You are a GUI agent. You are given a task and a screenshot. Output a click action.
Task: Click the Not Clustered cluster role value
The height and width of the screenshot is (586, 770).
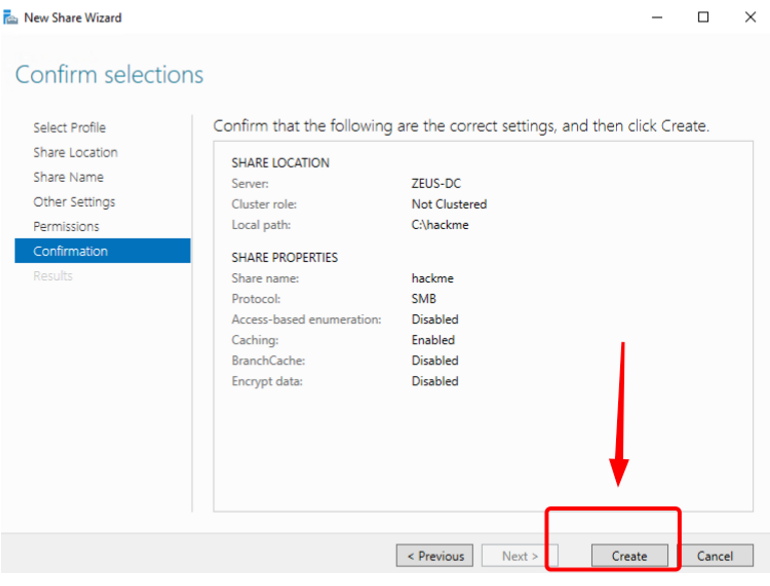point(449,204)
